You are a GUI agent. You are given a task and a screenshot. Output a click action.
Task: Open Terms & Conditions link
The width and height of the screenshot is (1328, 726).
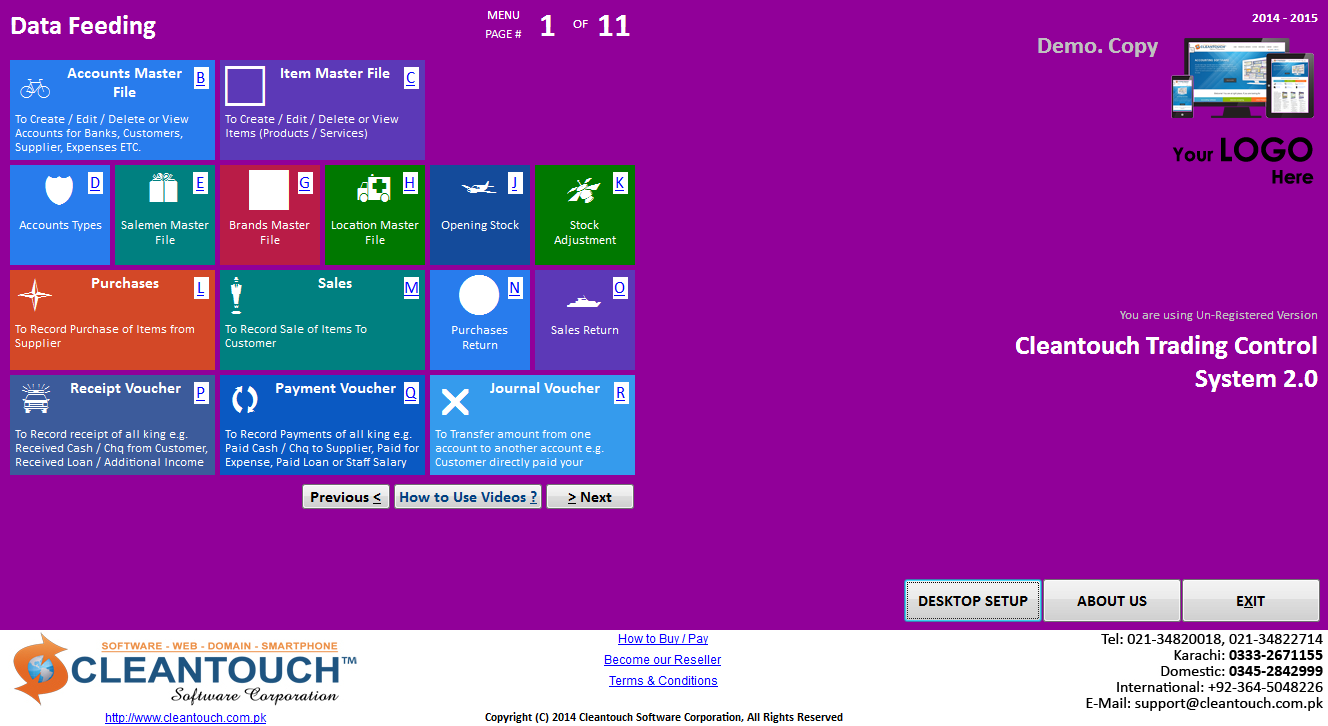(x=663, y=681)
